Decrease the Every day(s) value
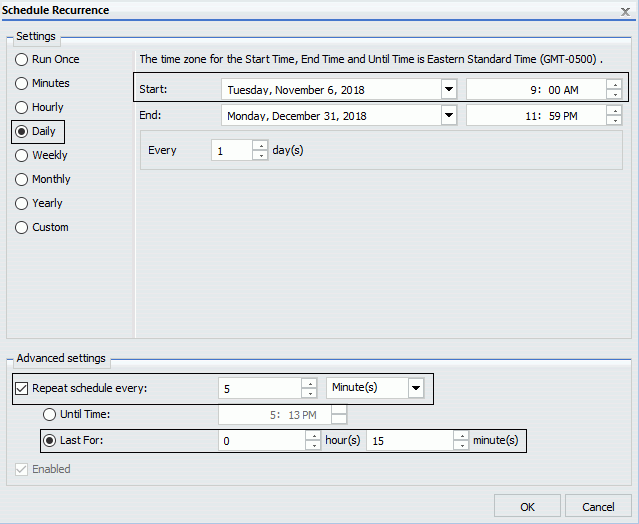This screenshot has height=524, width=639. pos(260,155)
